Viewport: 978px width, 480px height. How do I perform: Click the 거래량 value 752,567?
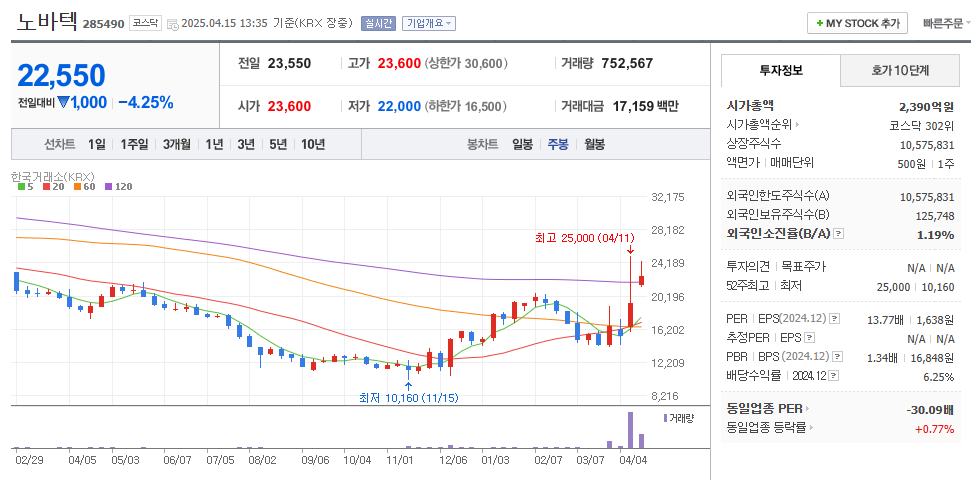pyautogui.click(x=627, y=63)
